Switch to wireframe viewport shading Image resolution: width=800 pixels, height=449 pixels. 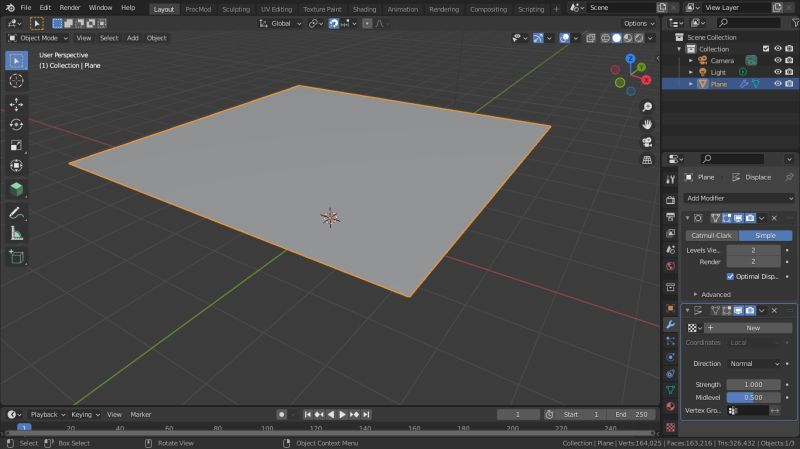click(606, 38)
